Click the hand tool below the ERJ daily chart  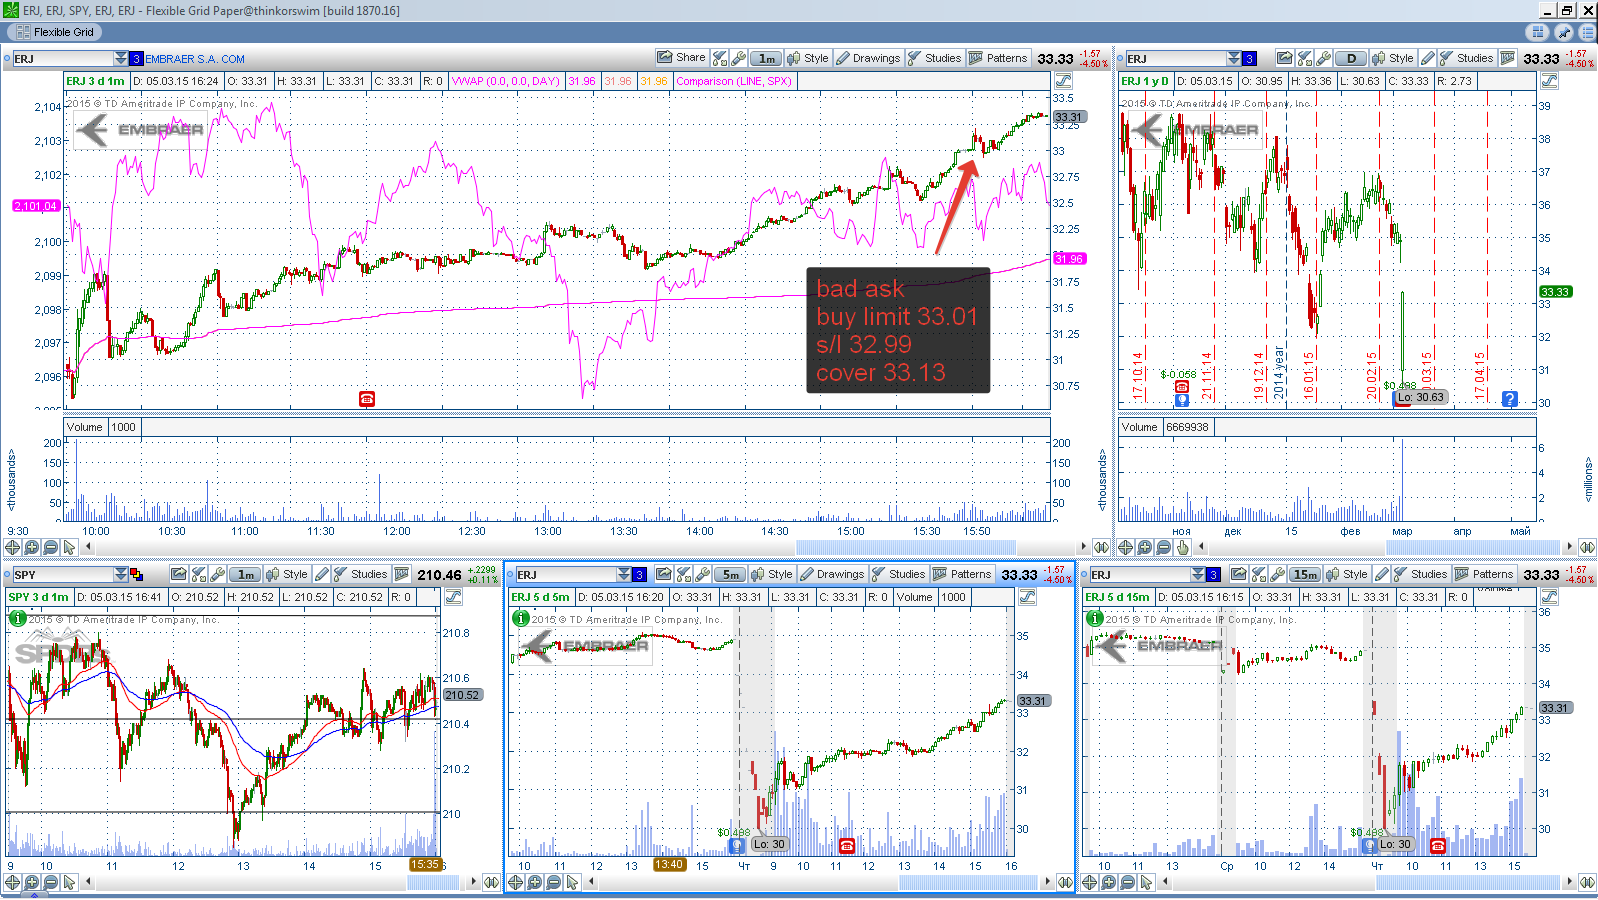click(x=1183, y=547)
